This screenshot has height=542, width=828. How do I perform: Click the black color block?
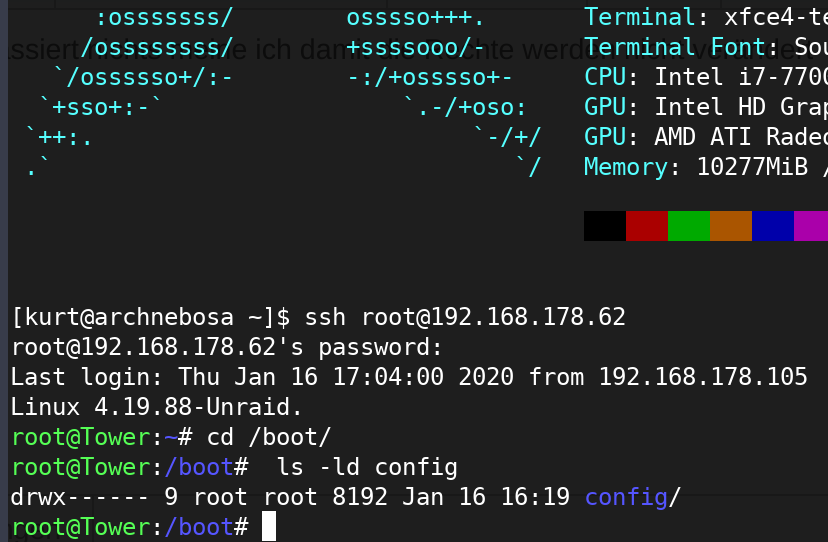pos(605,226)
